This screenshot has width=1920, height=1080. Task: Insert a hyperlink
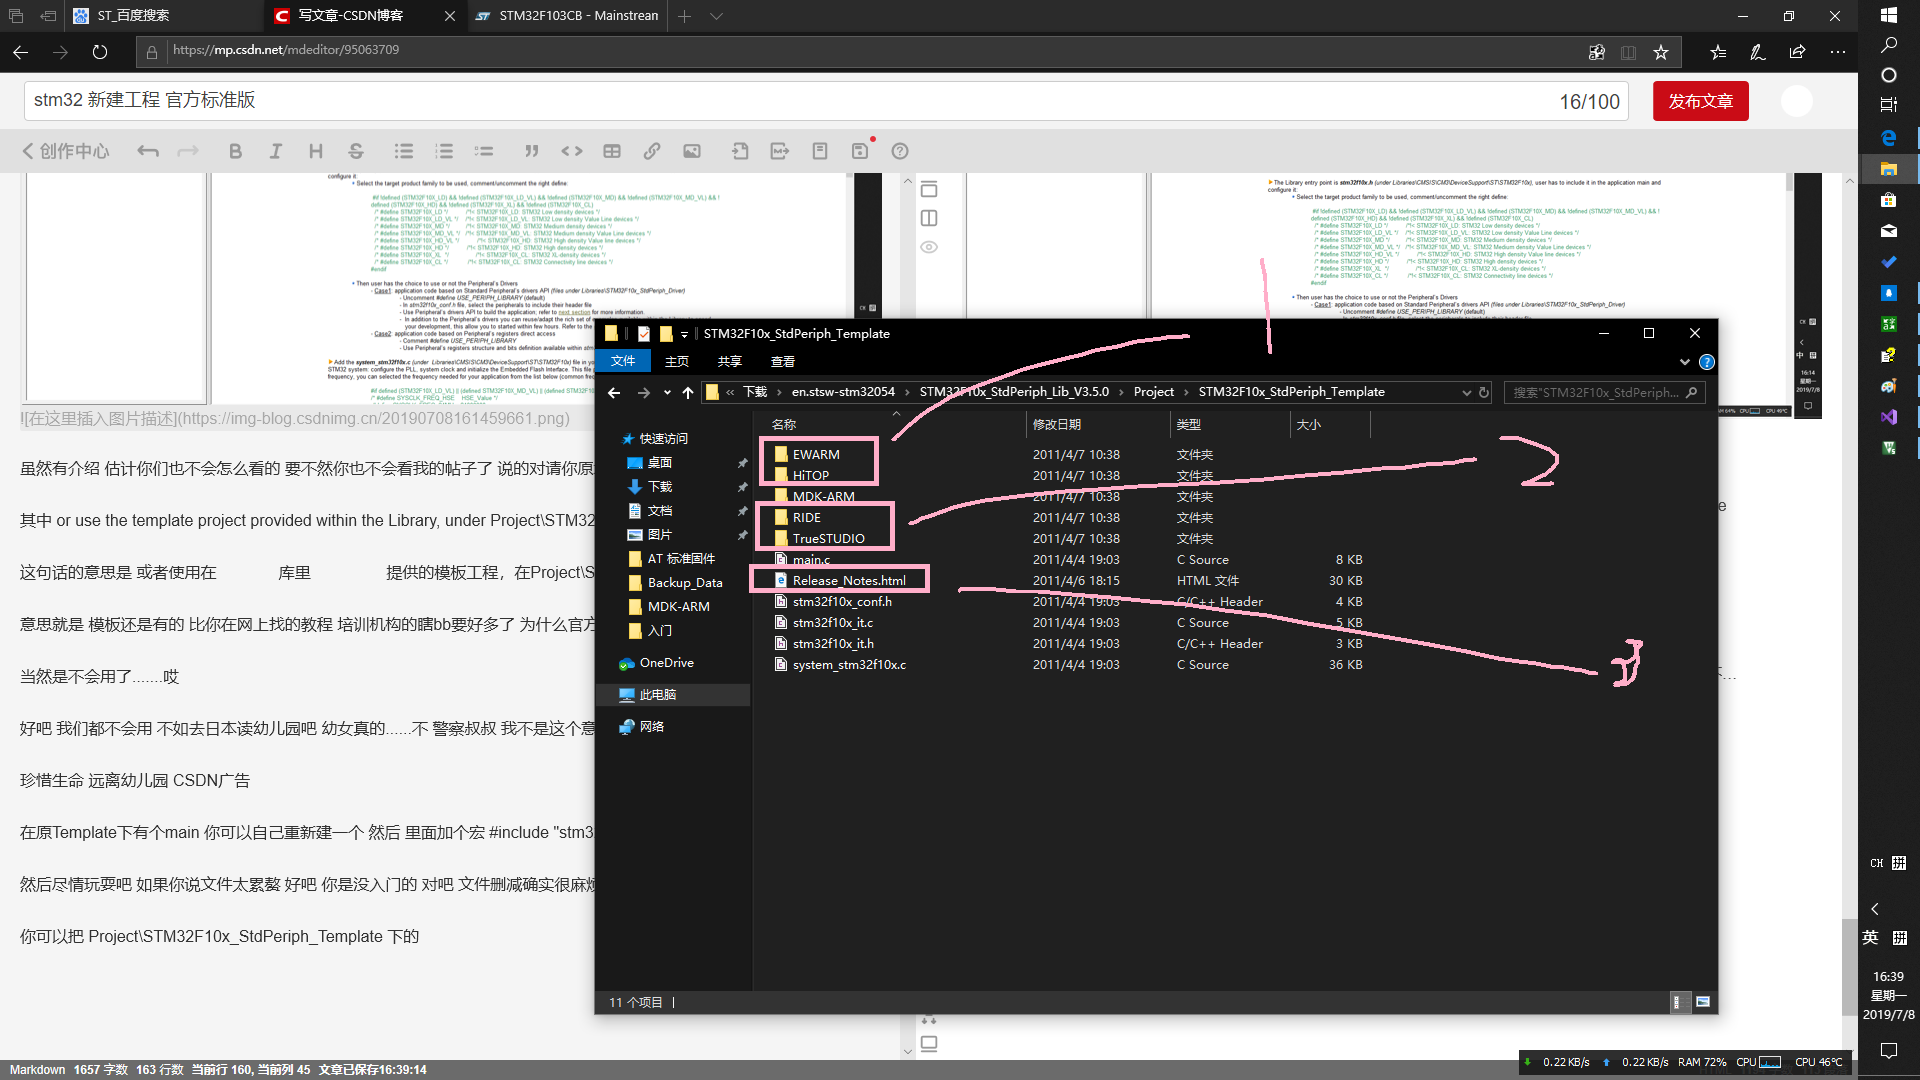pos(652,151)
